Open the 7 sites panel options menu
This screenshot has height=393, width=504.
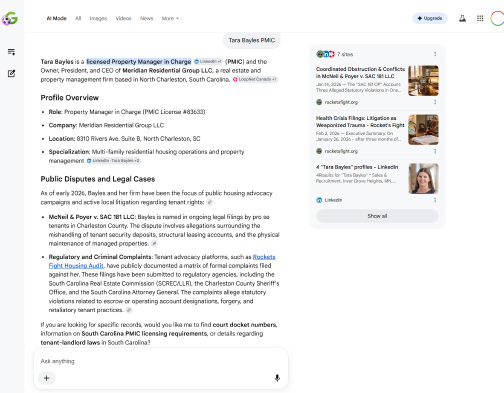[435, 54]
